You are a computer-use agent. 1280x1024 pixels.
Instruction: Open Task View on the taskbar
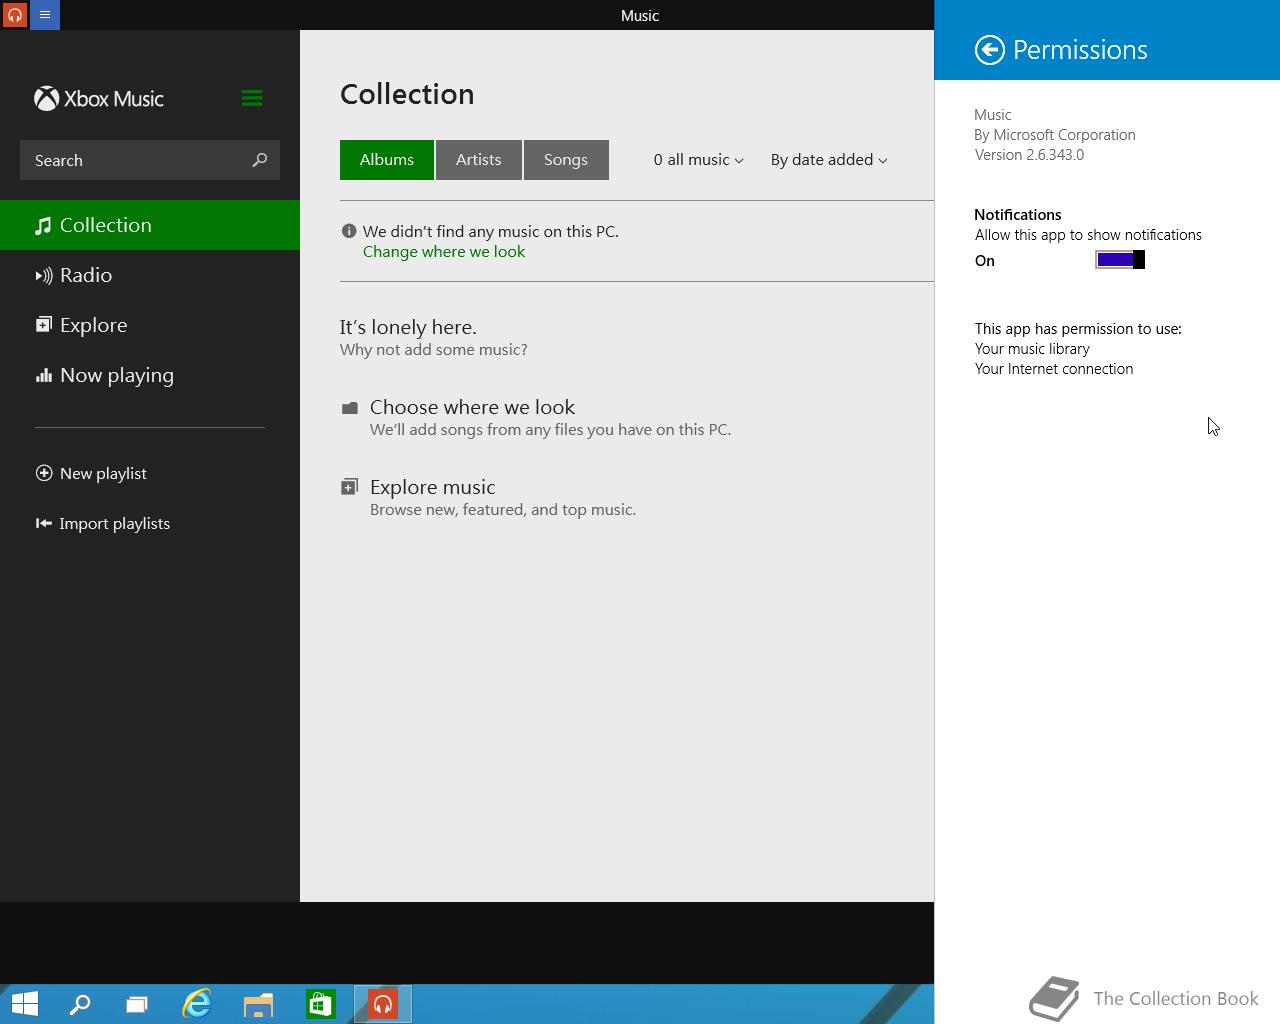pos(137,1004)
